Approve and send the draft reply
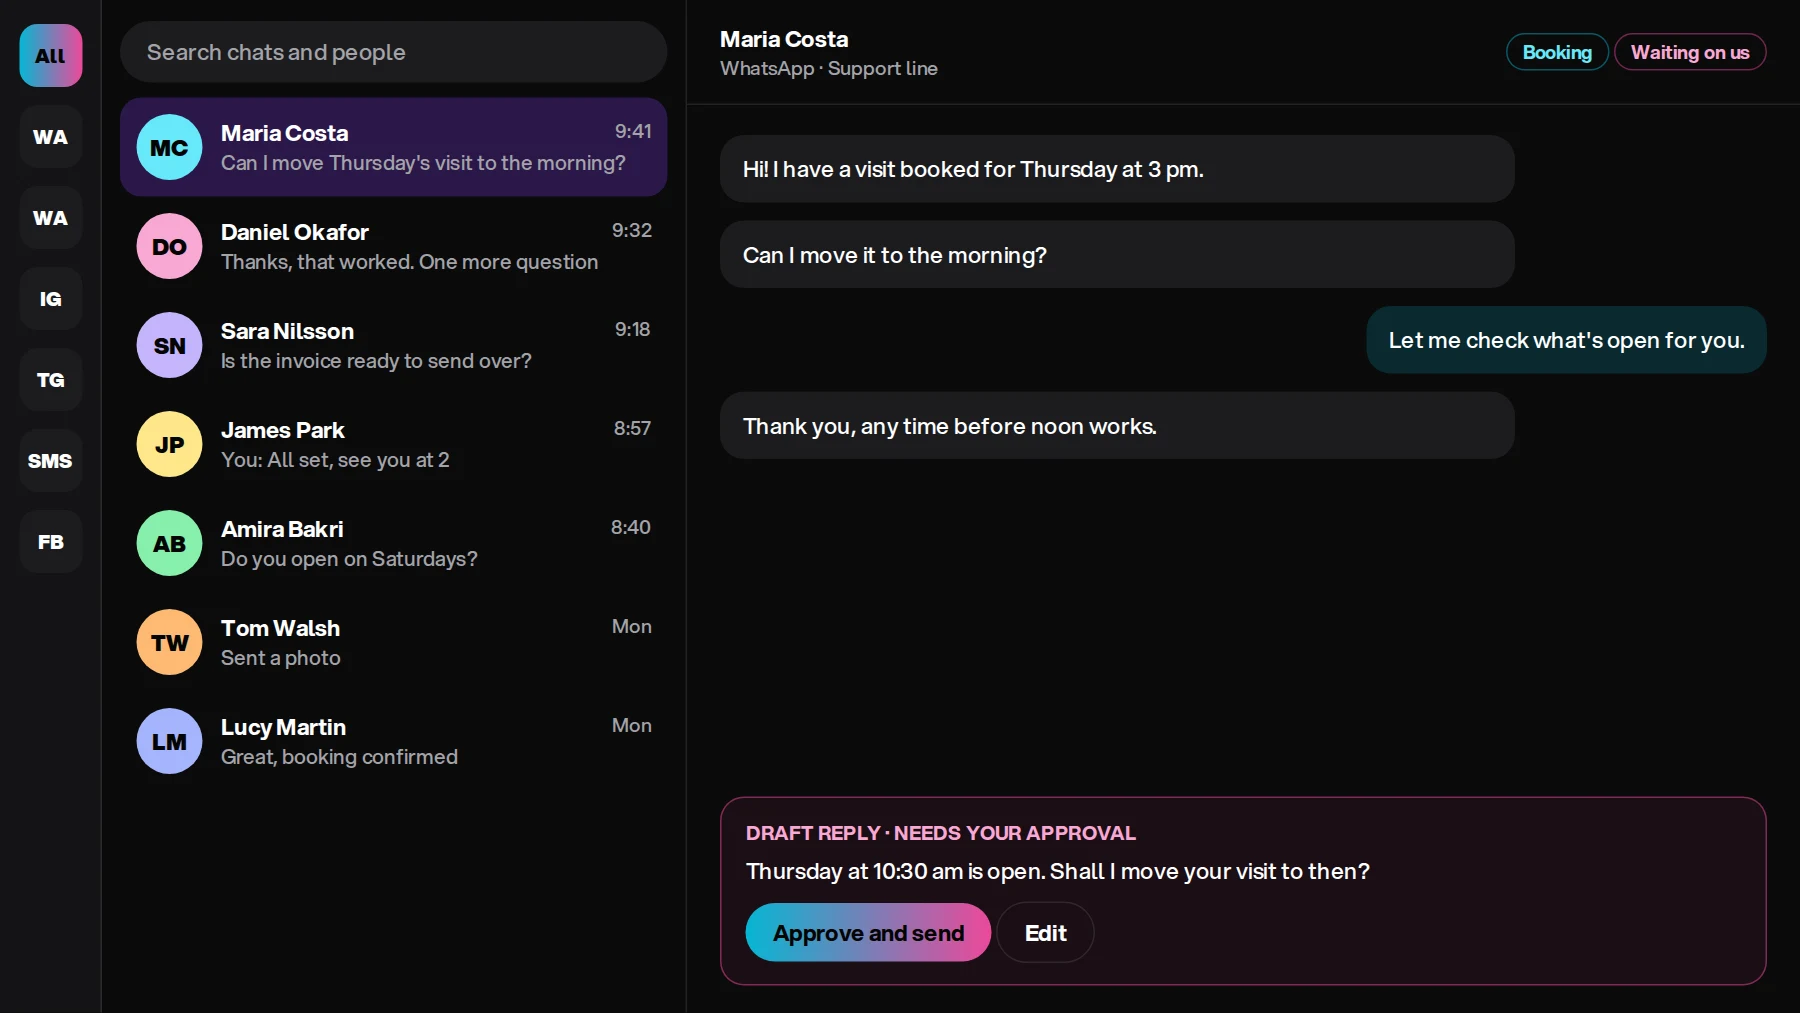 (868, 932)
